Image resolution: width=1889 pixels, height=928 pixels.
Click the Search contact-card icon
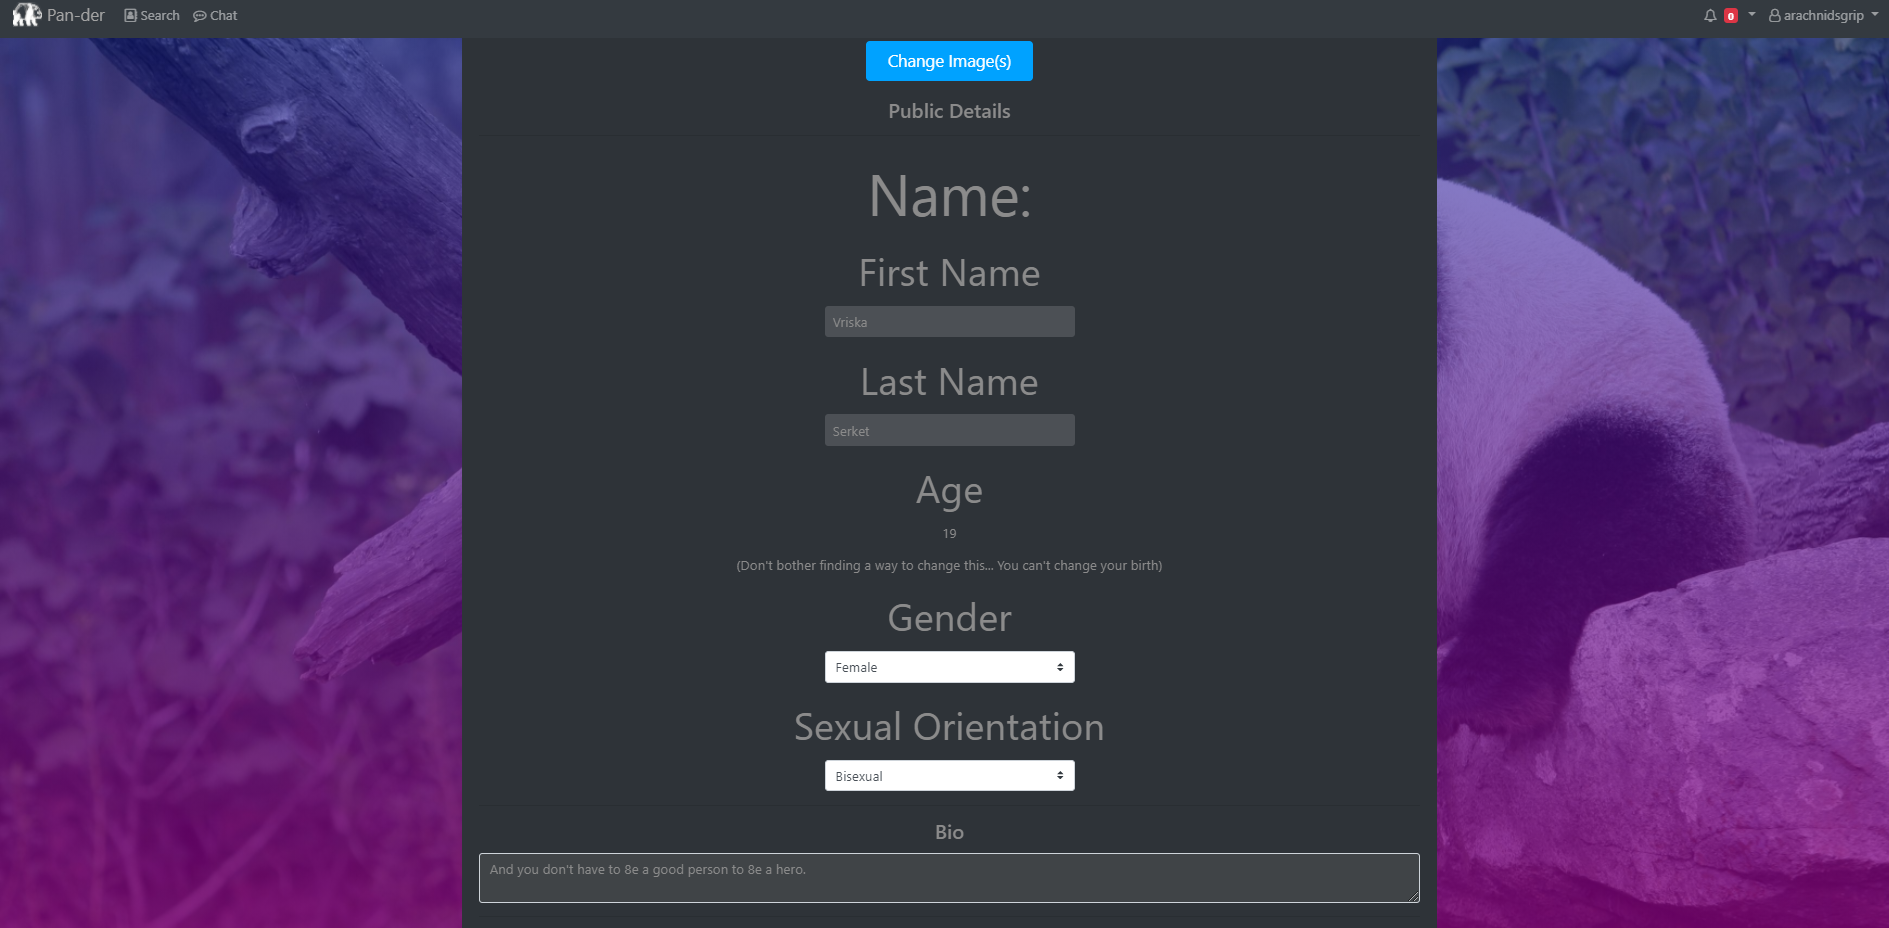point(129,15)
